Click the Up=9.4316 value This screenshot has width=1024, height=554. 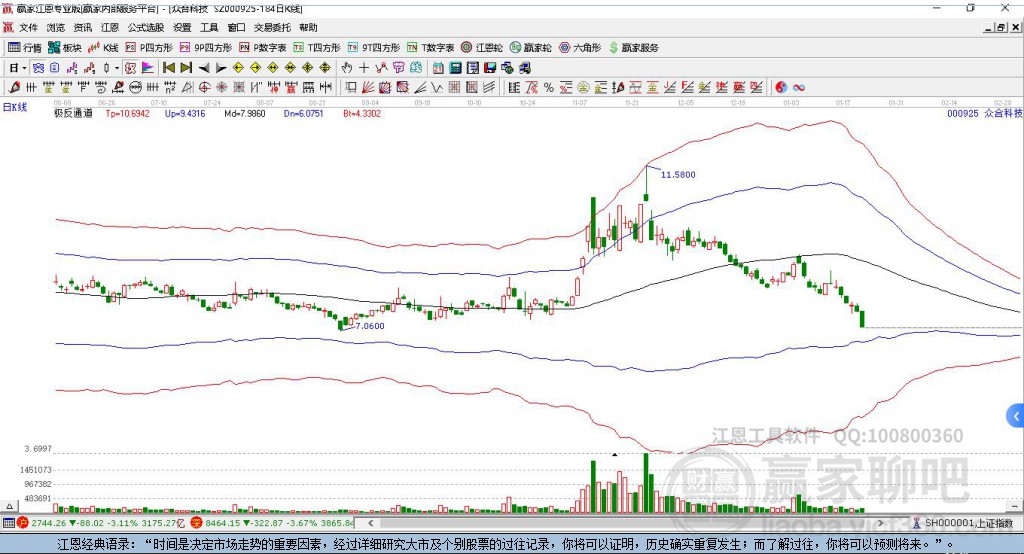tap(185, 113)
